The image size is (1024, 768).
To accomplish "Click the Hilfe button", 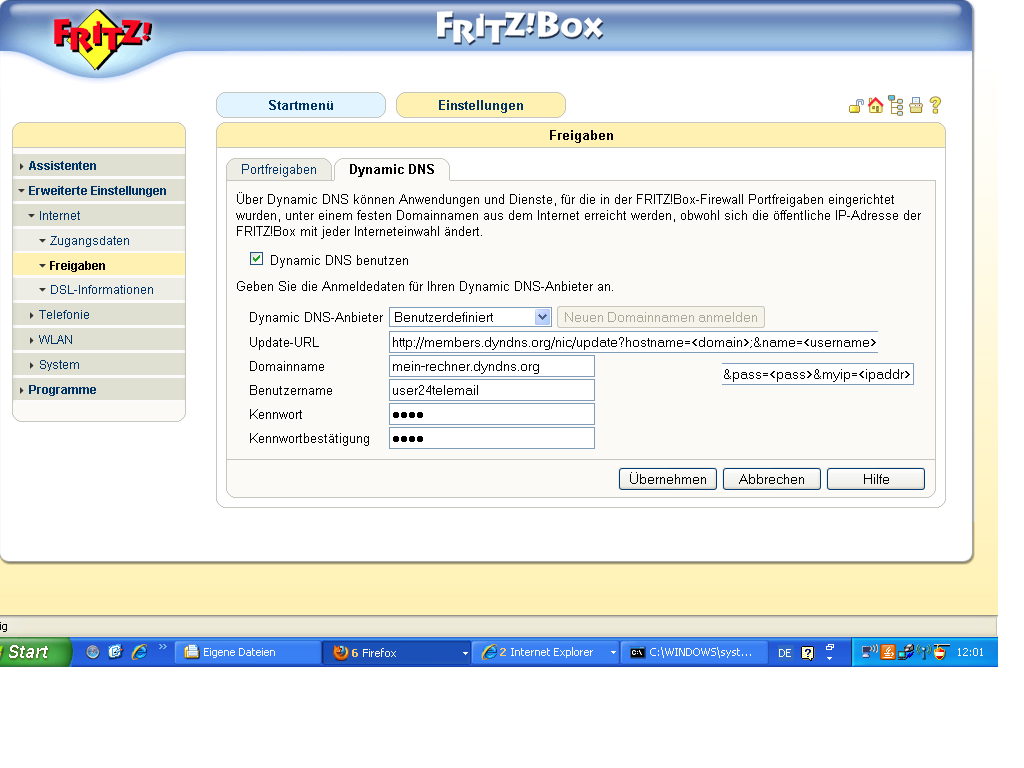I will click(876, 479).
